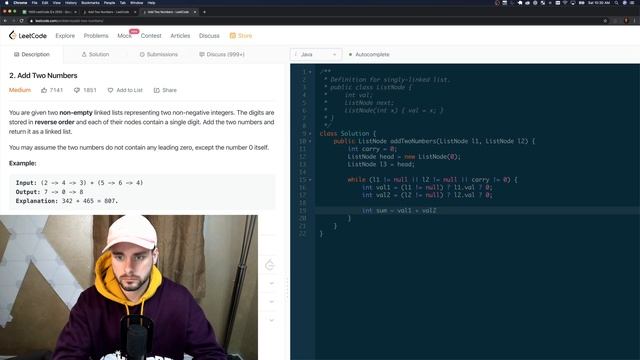Screen dimensions: 640x360
Task: Close the active Add Two Numbers tab
Action: click(x=195, y=12)
